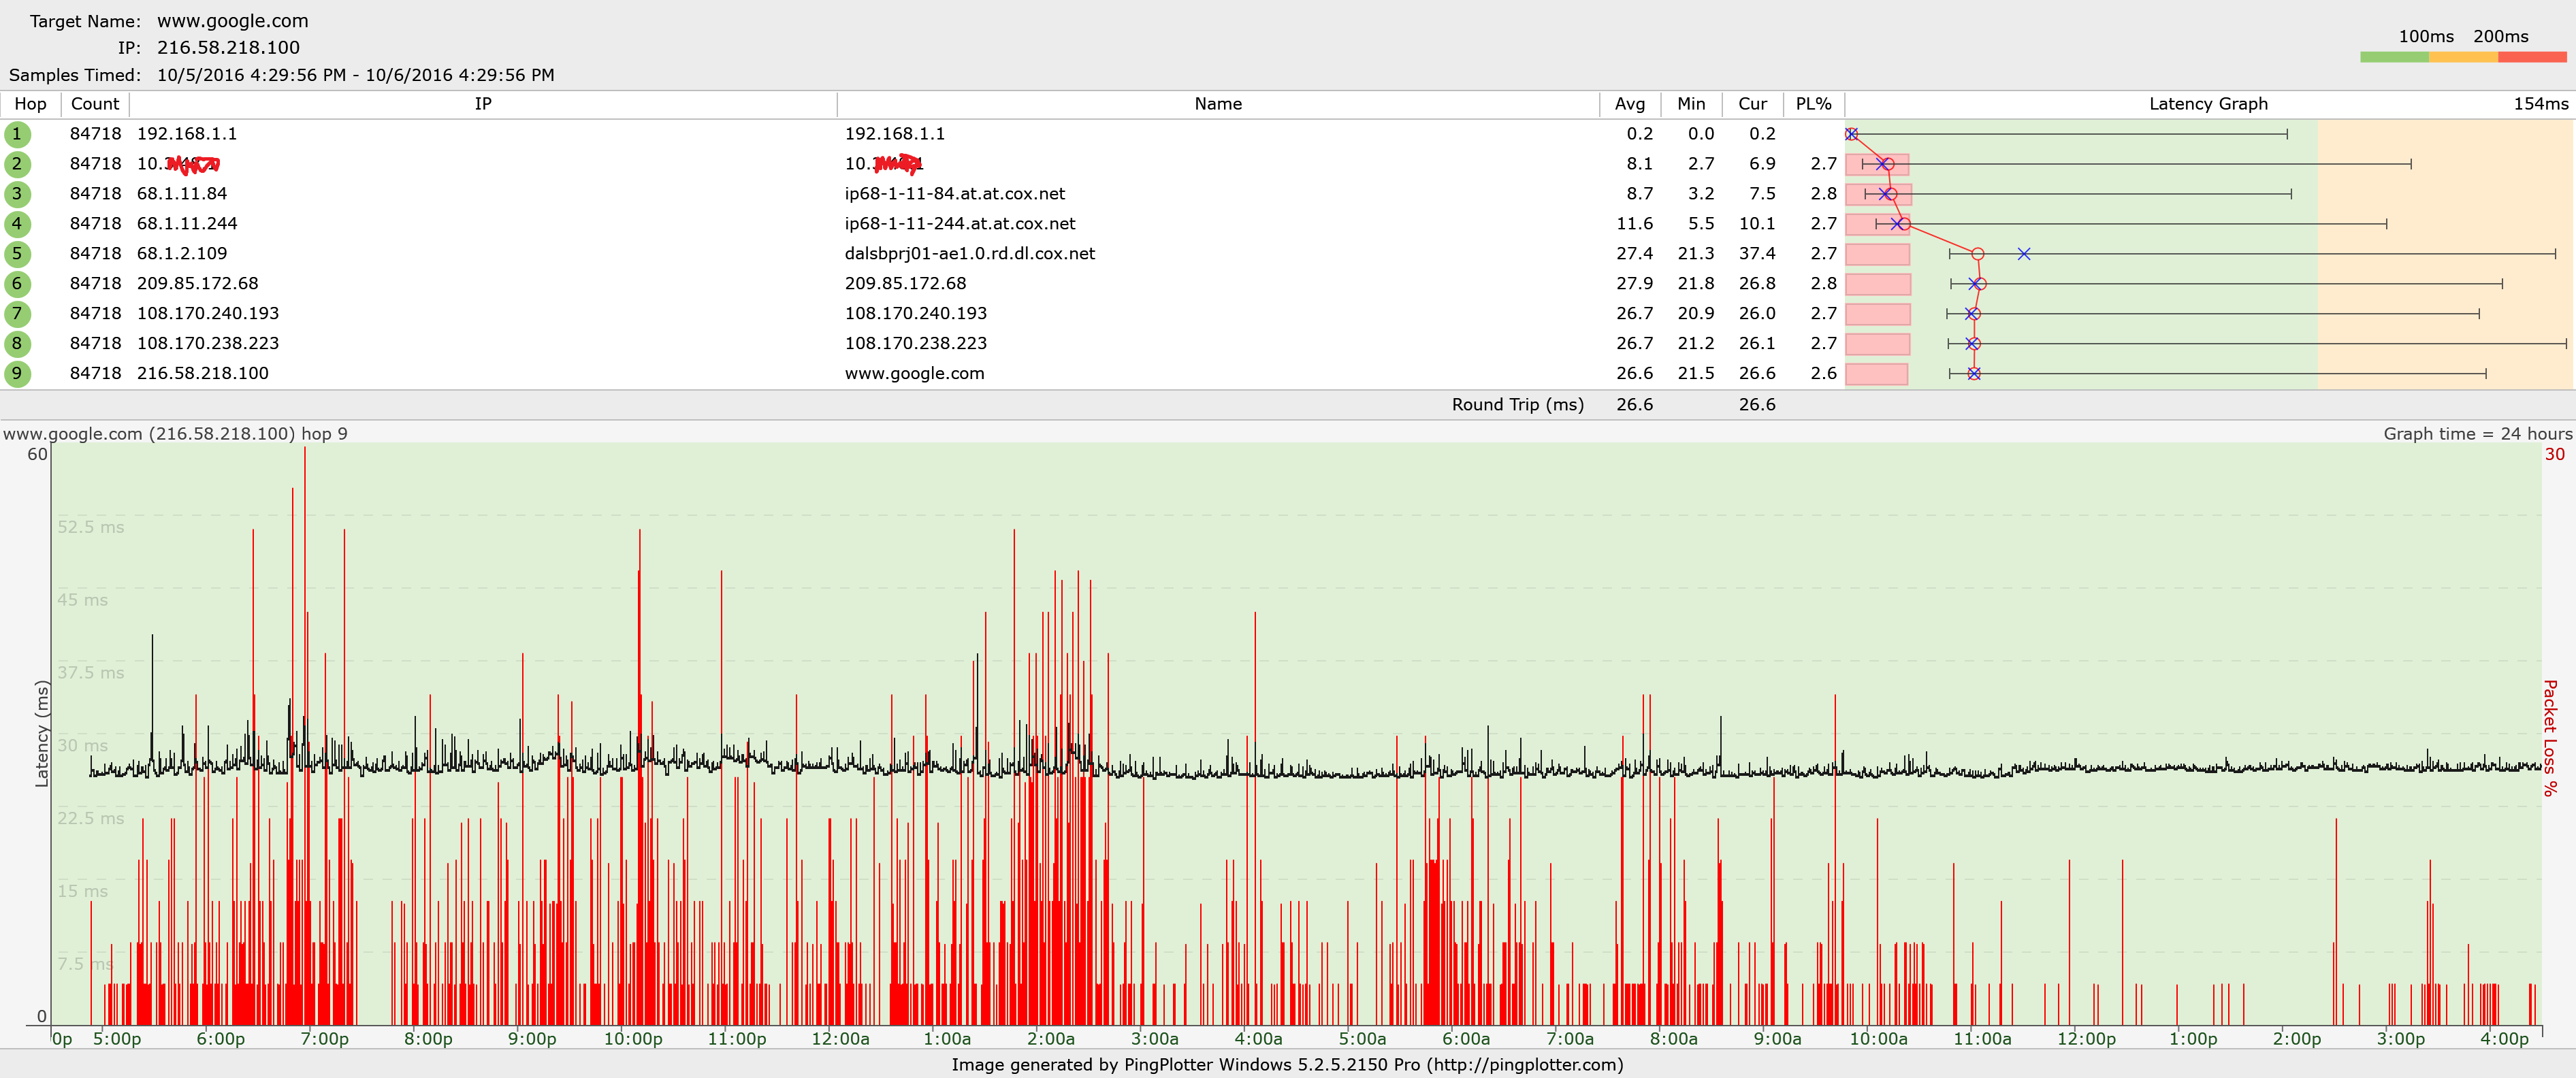This screenshot has height=1078, width=2576.
Task: Click the 6:00a marker on the time axis
Action: pos(1466,1039)
